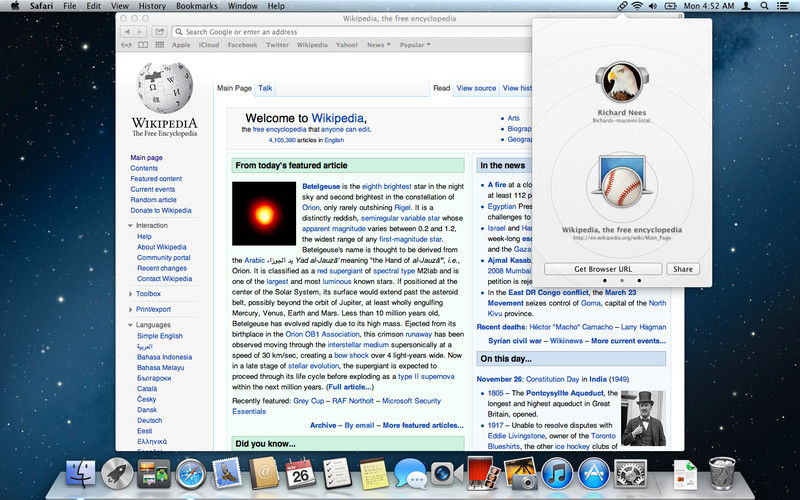Click Donate to Wikipedia link
The width and height of the screenshot is (800, 500).
(x=161, y=210)
